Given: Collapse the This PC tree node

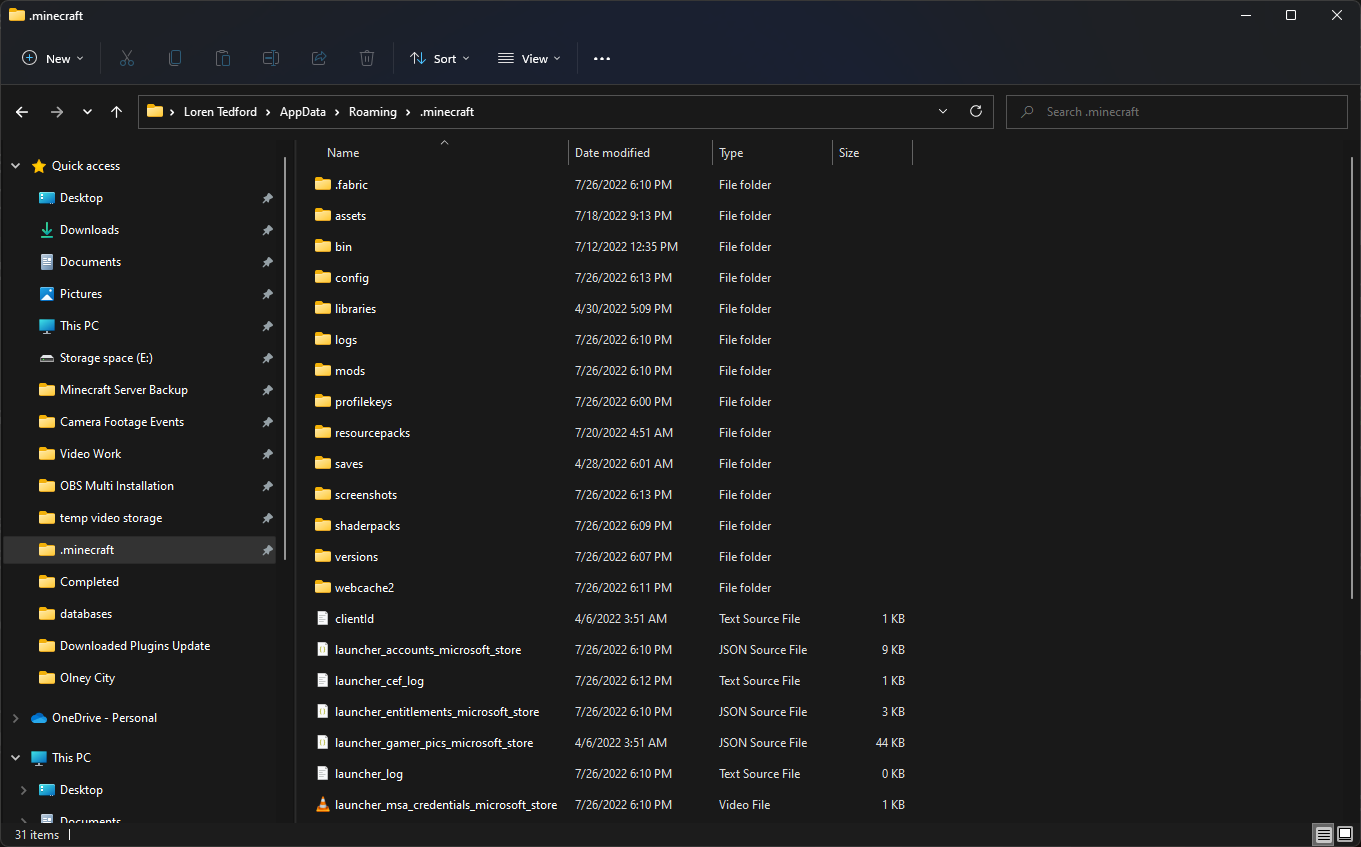Looking at the screenshot, I should tap(15, 758).
